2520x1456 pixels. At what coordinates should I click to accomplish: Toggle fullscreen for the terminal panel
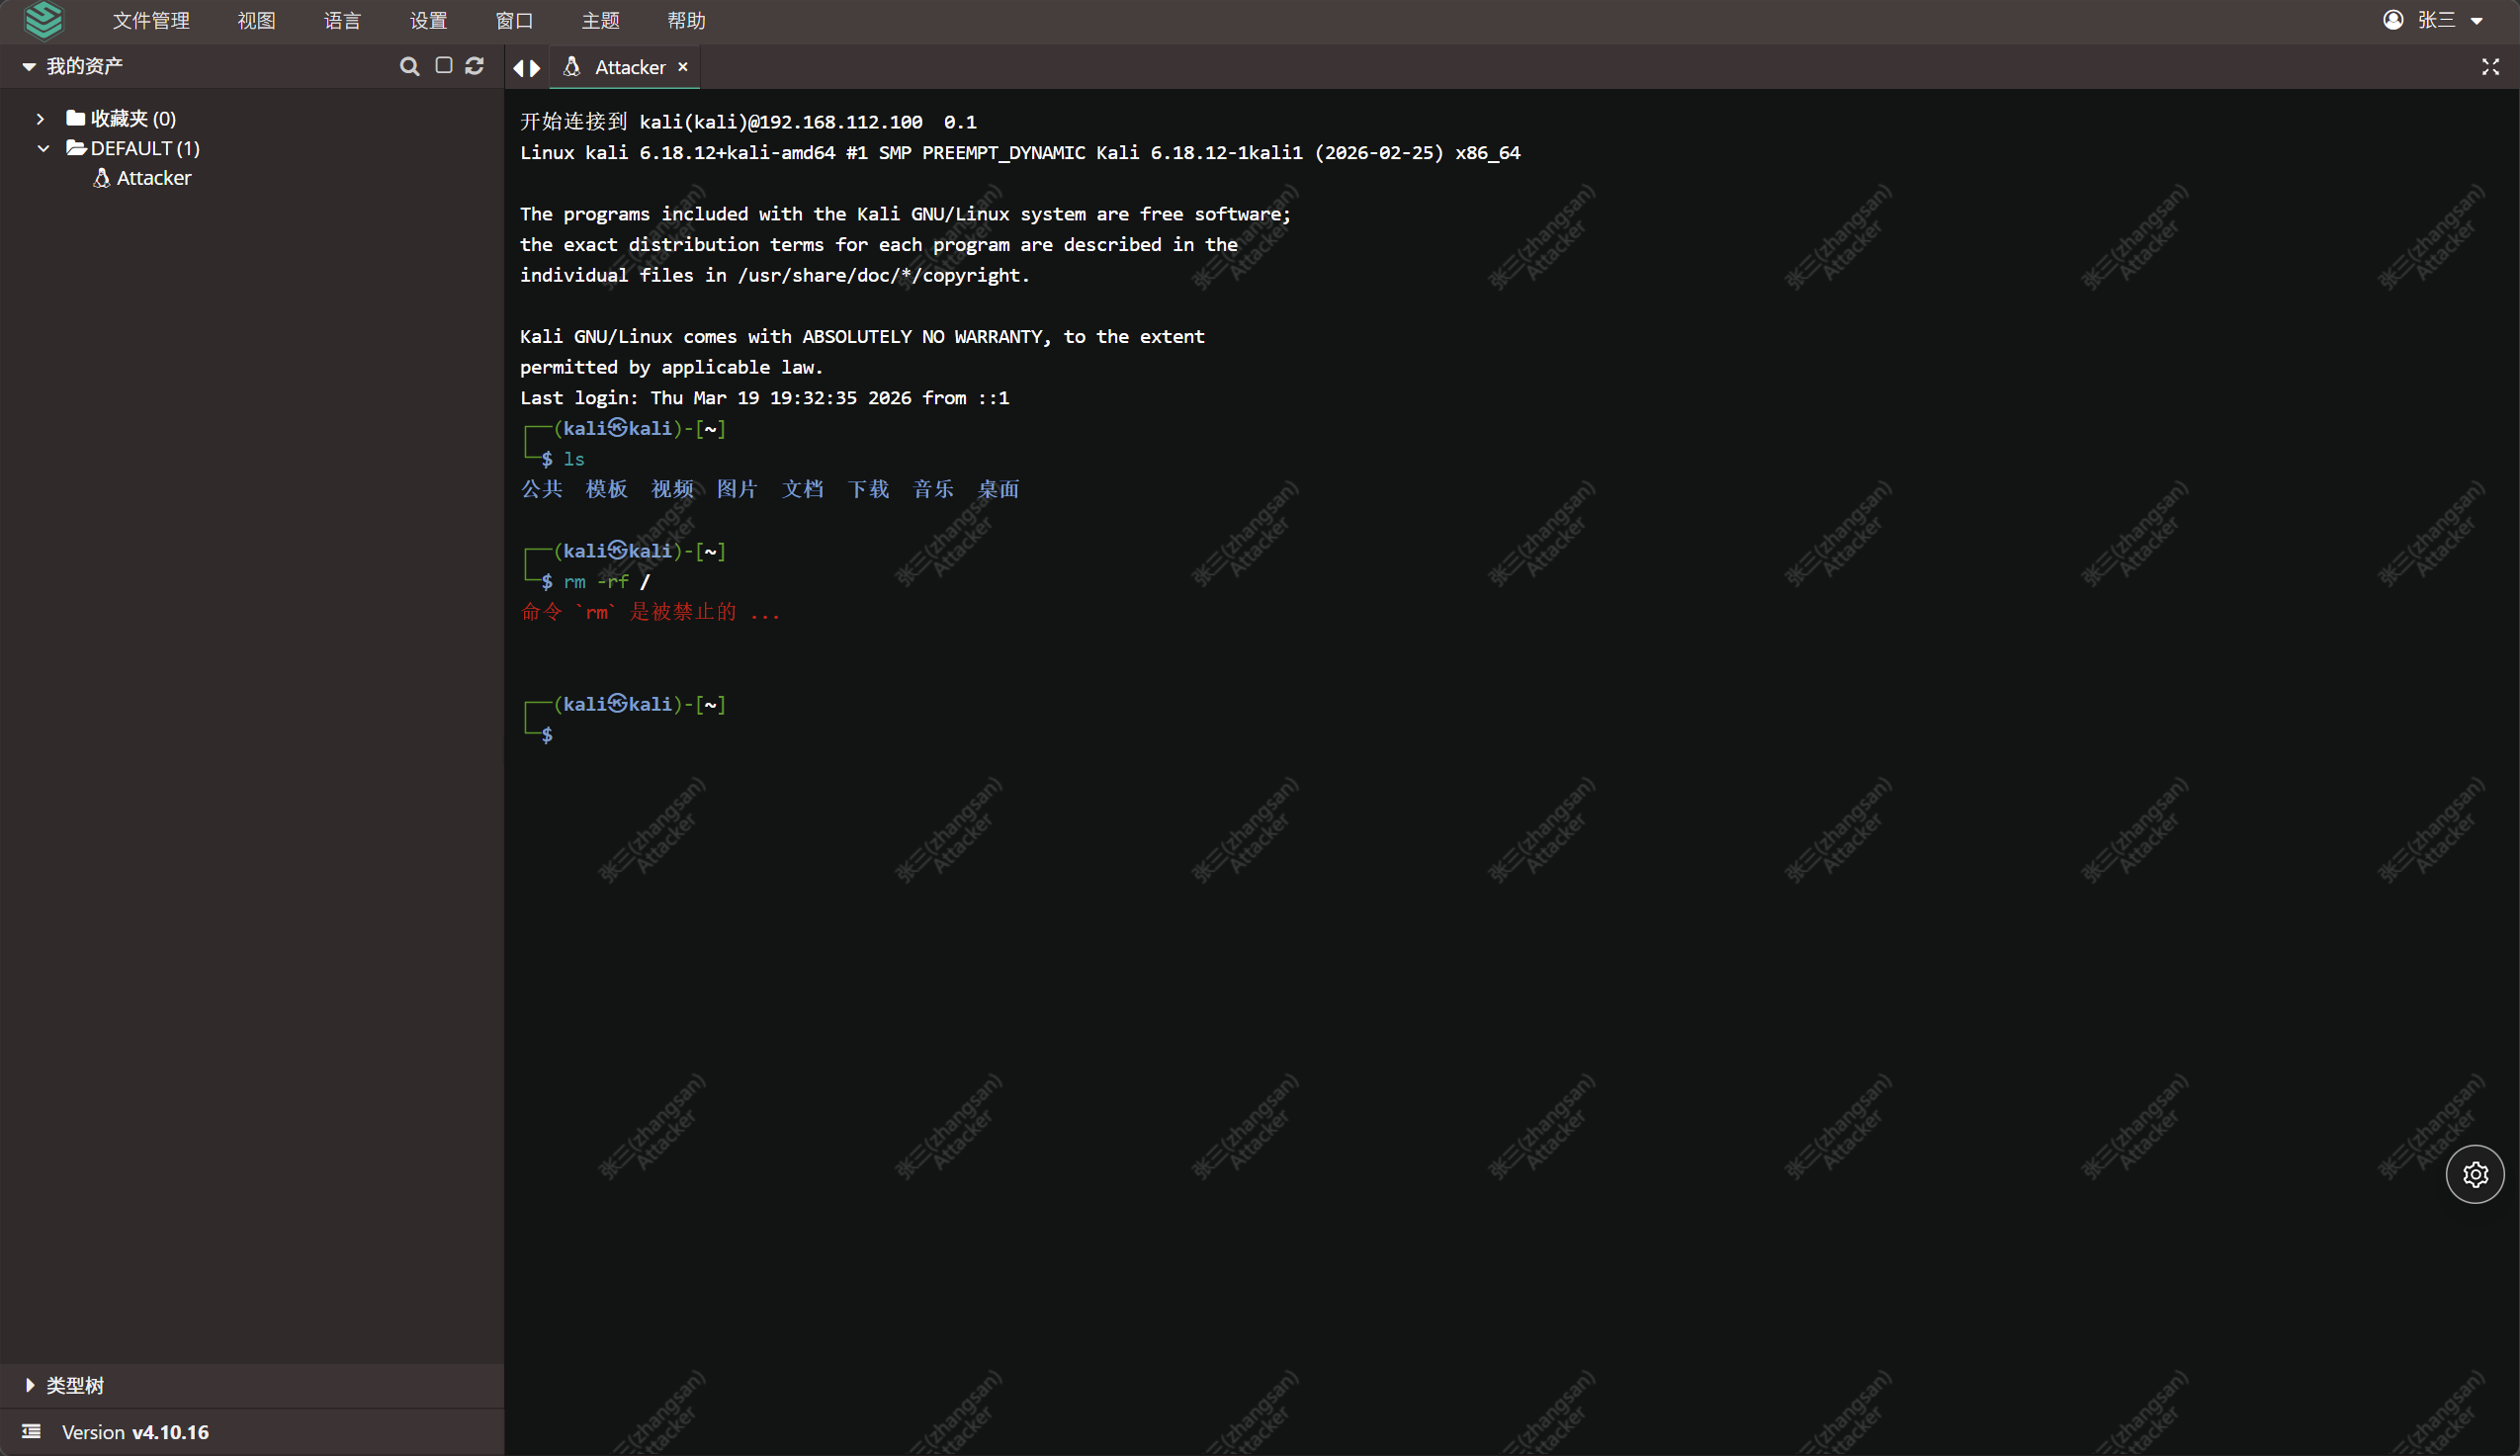2490,66
